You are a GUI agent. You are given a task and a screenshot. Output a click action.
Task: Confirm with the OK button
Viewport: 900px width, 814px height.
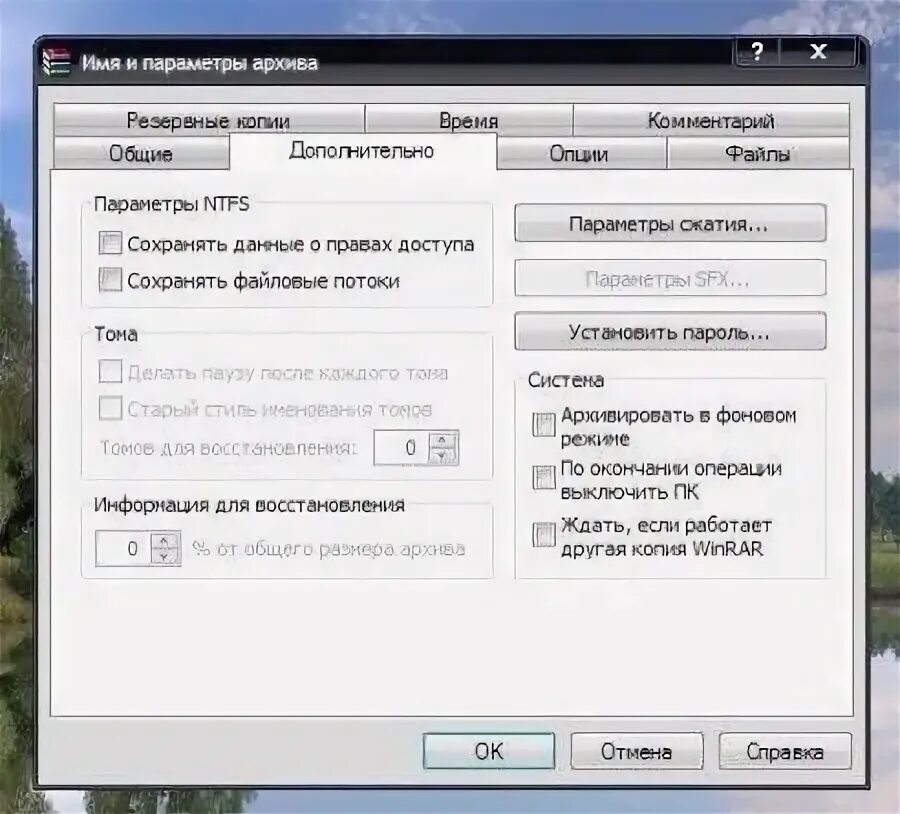[489, 751]
